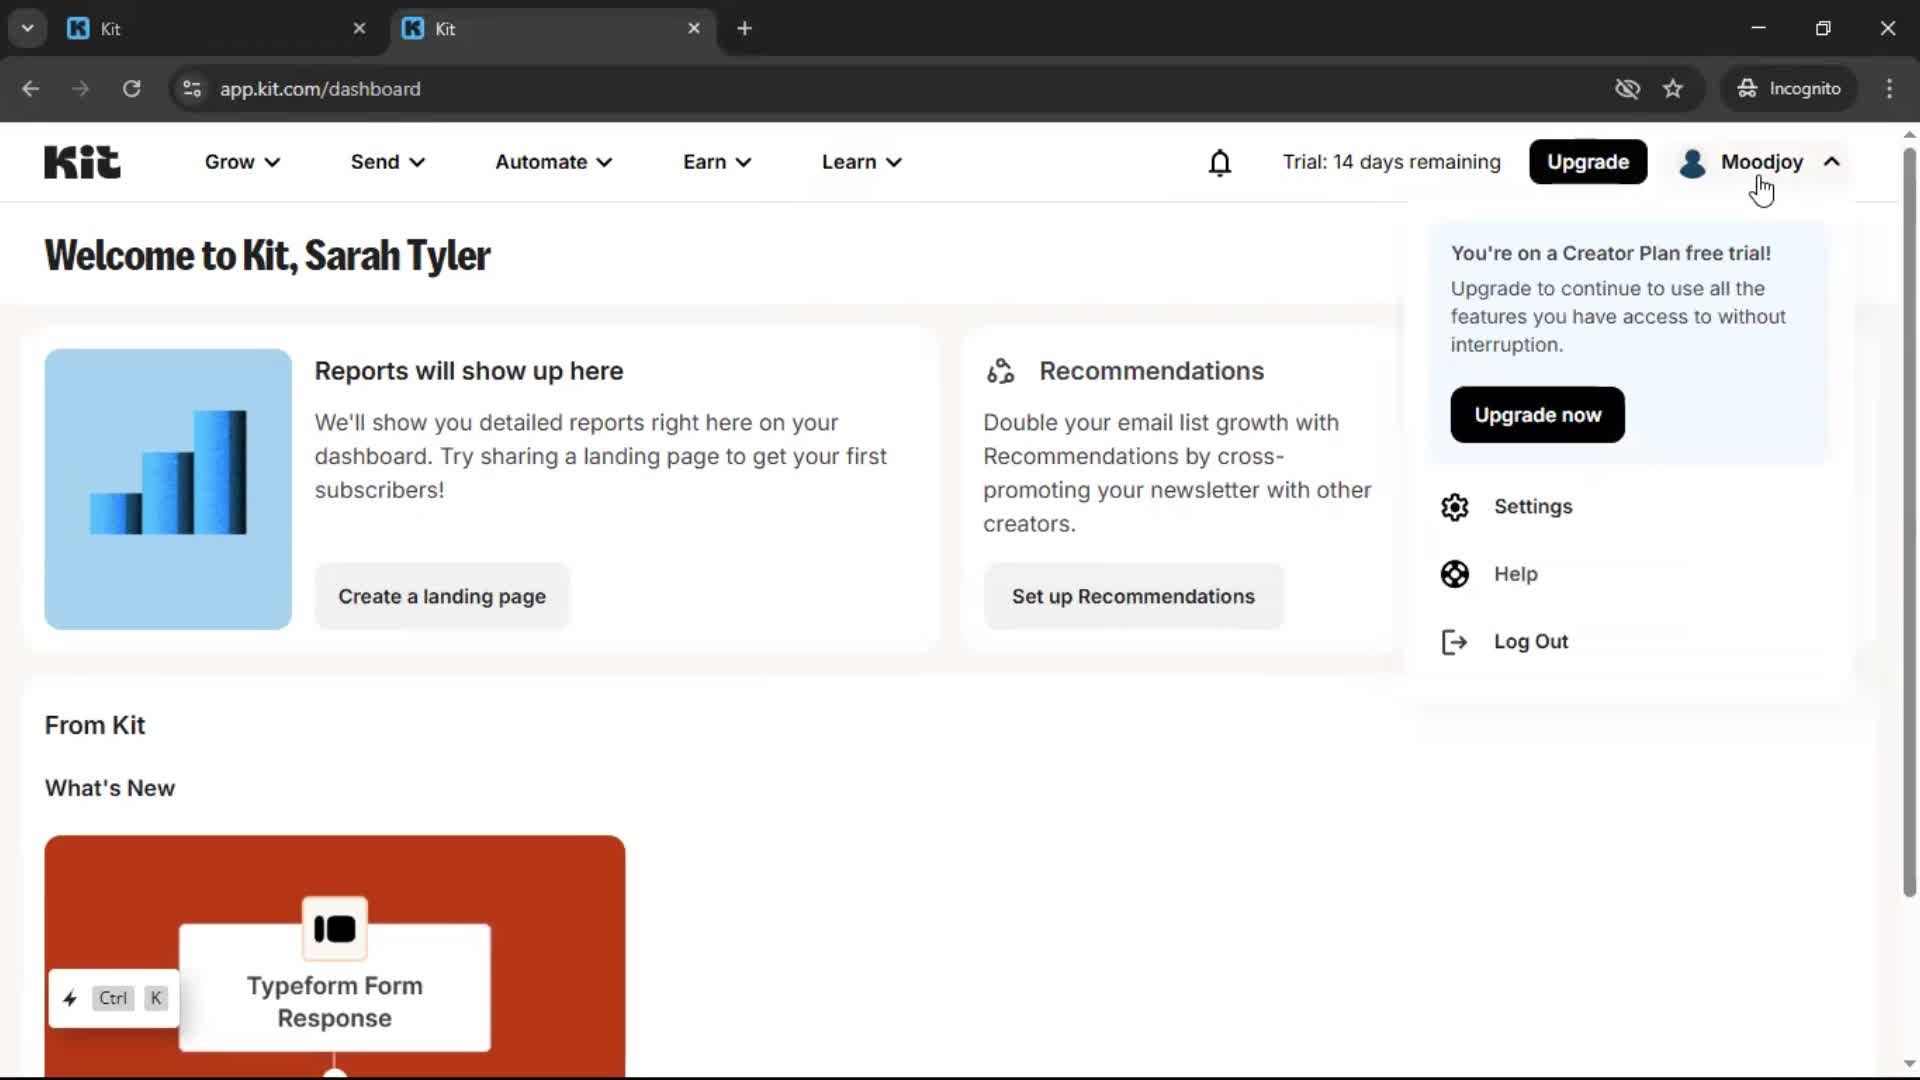Click the Moodjoy avatar icon

(x=1692, y=163)
